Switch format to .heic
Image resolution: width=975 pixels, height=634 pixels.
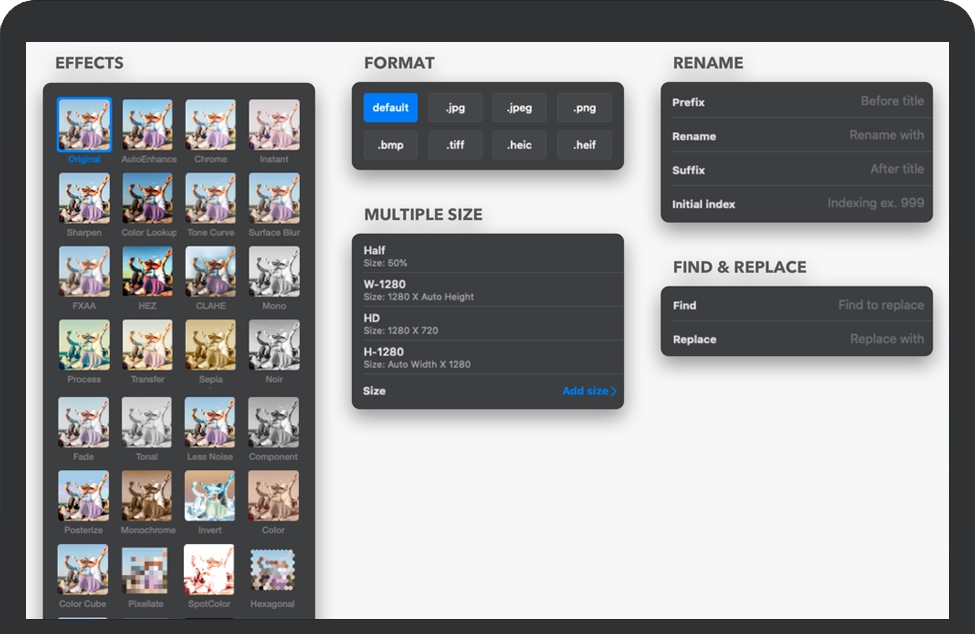point(519,145)
